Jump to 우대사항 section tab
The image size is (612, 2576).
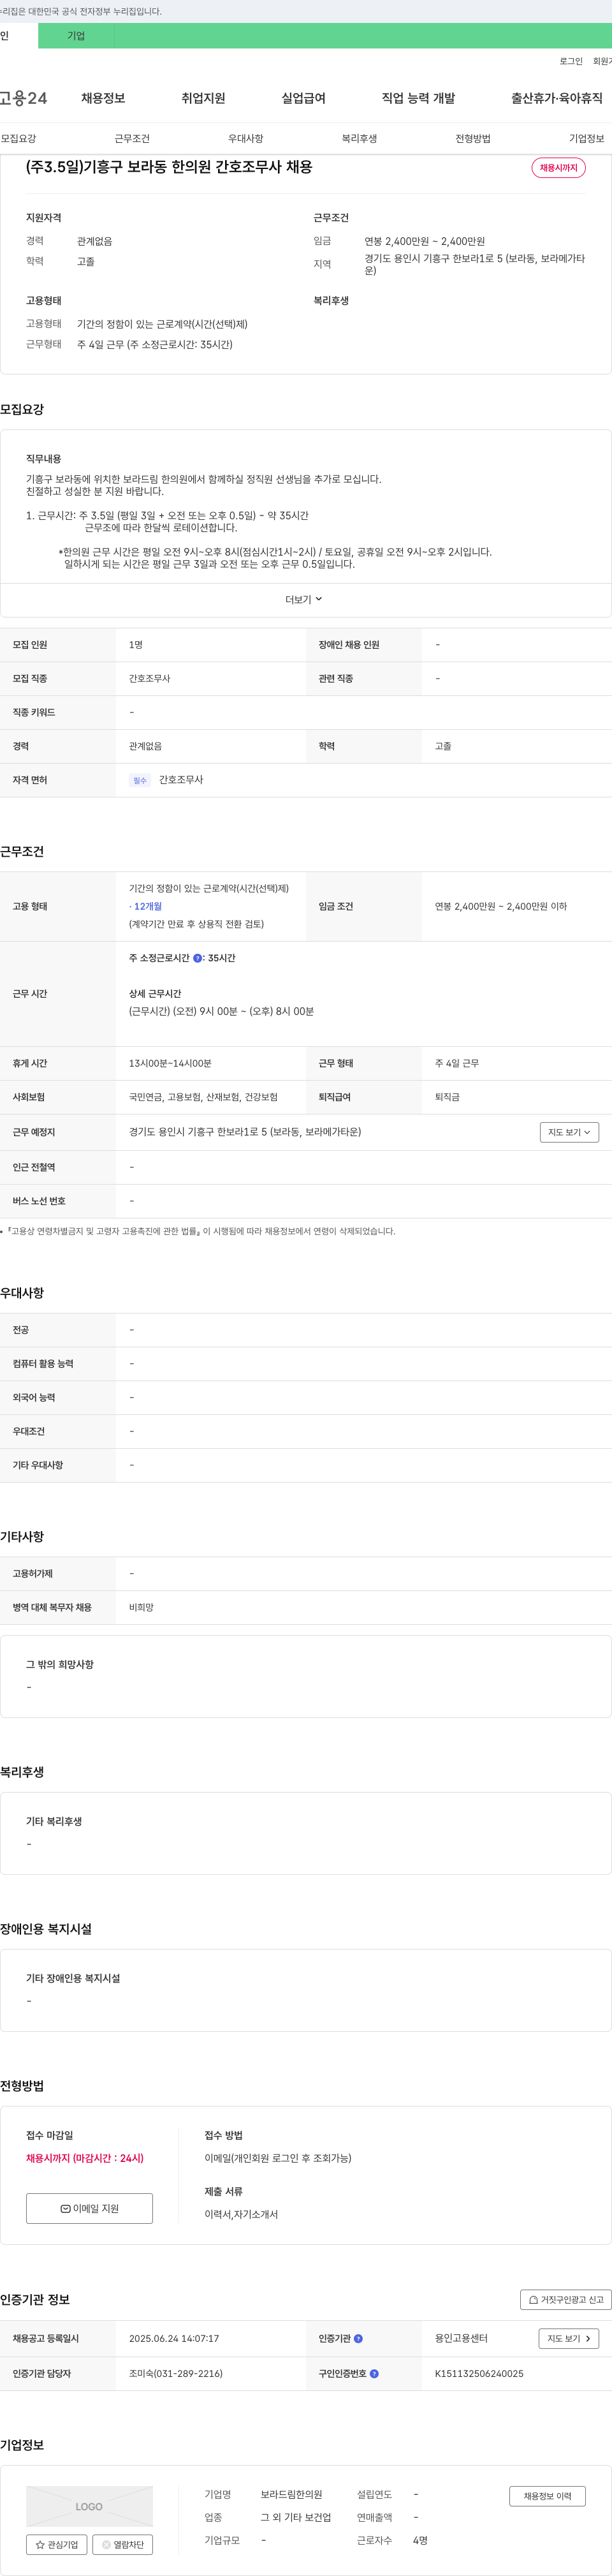coord(245,138)
